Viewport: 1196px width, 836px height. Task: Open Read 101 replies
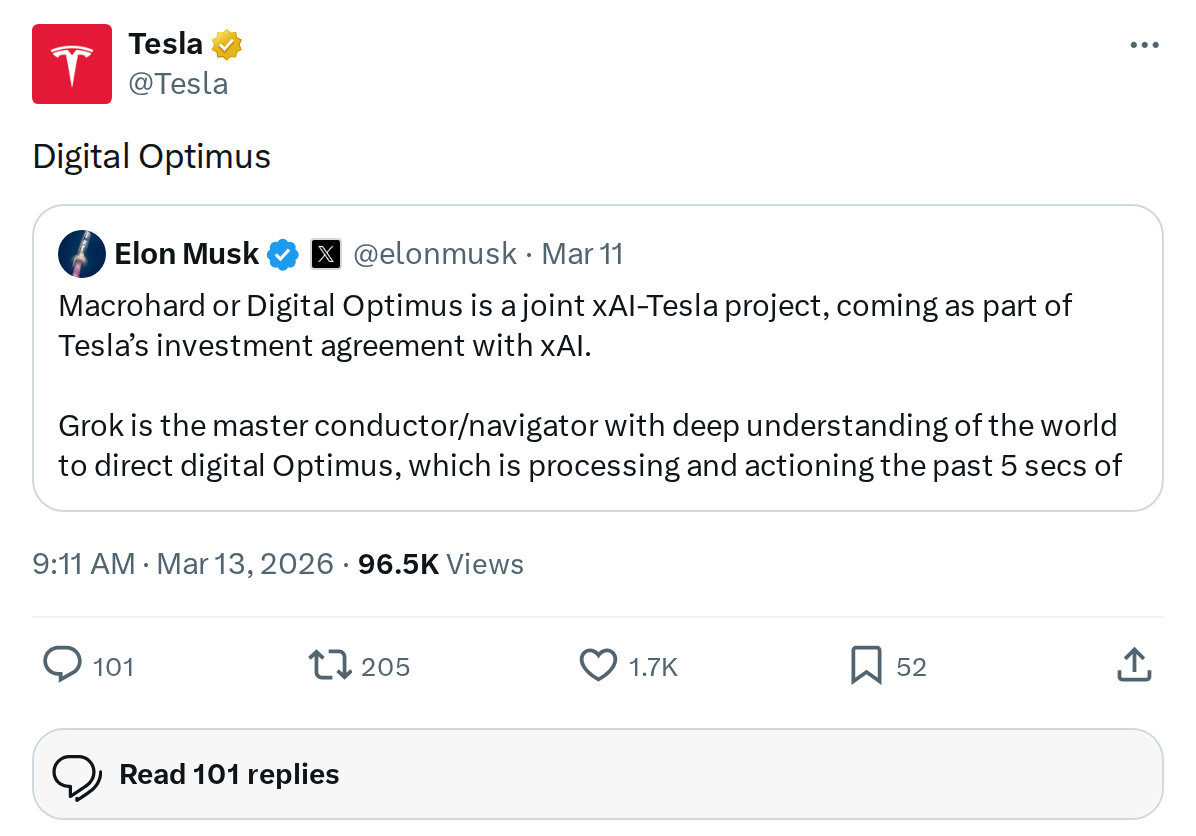pos(228,773)
